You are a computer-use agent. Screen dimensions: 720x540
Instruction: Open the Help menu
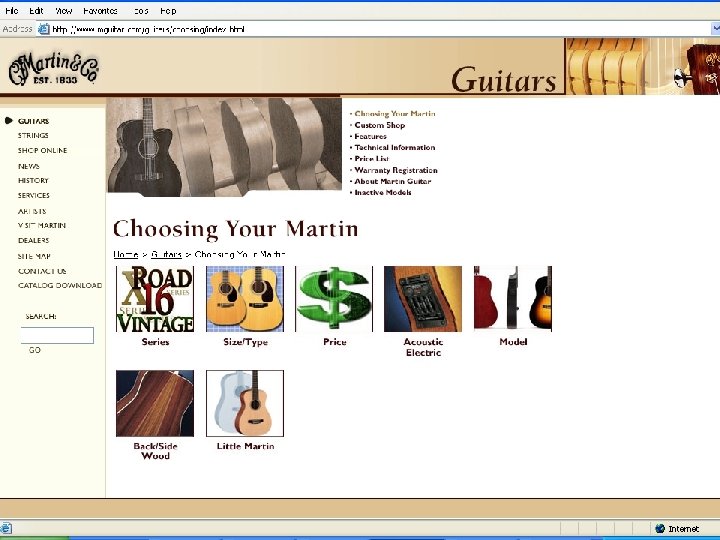[x=168, y=11]
